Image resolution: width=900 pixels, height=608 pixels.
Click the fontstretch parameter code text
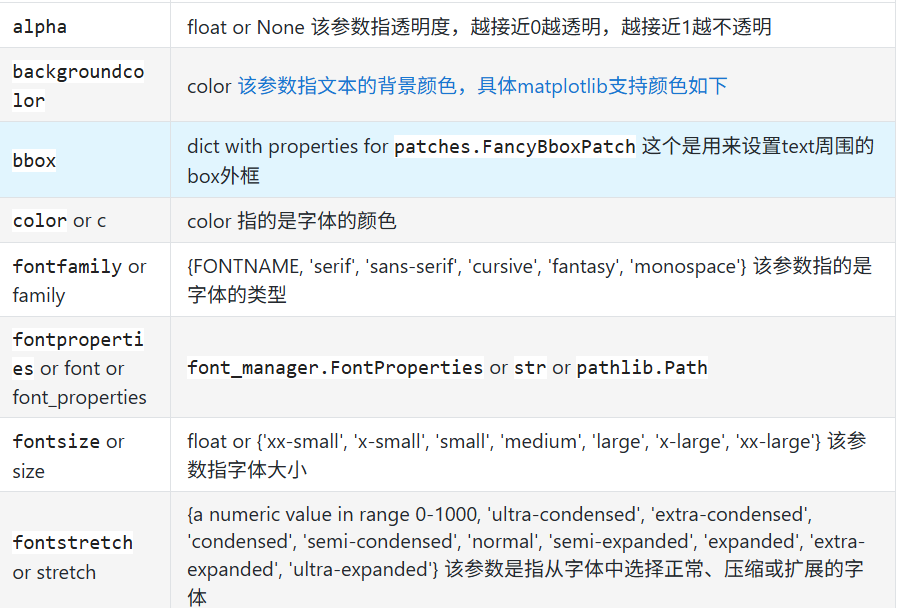coord(73,543)
